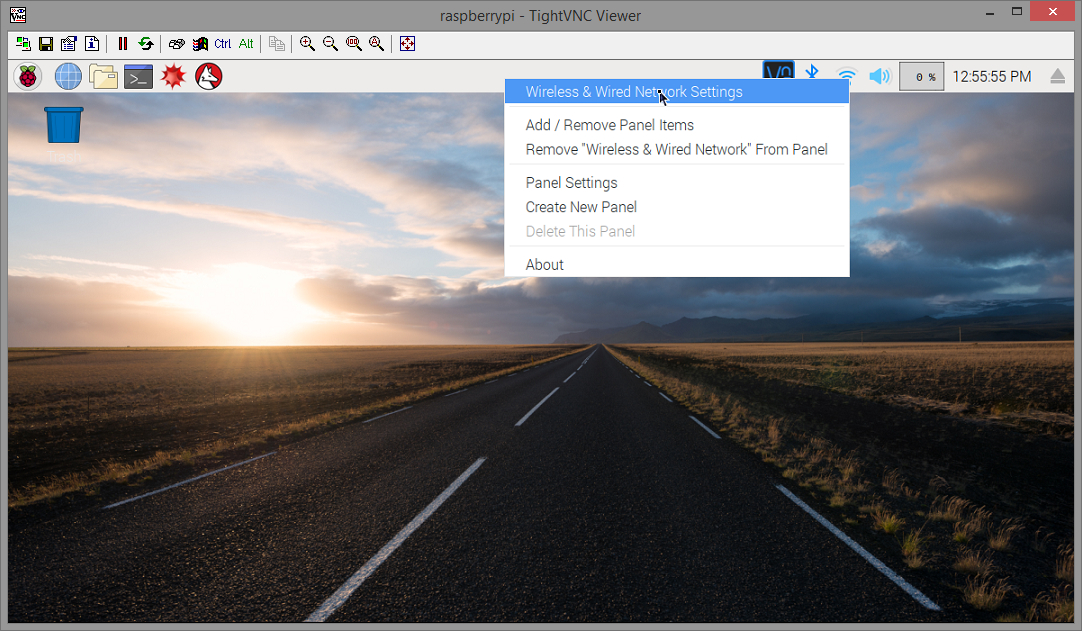Screen dimensions: 1082x631
Task: Select Remove "Wireless & Wired Network" From Panel
Action: click(x=677, y=149)
